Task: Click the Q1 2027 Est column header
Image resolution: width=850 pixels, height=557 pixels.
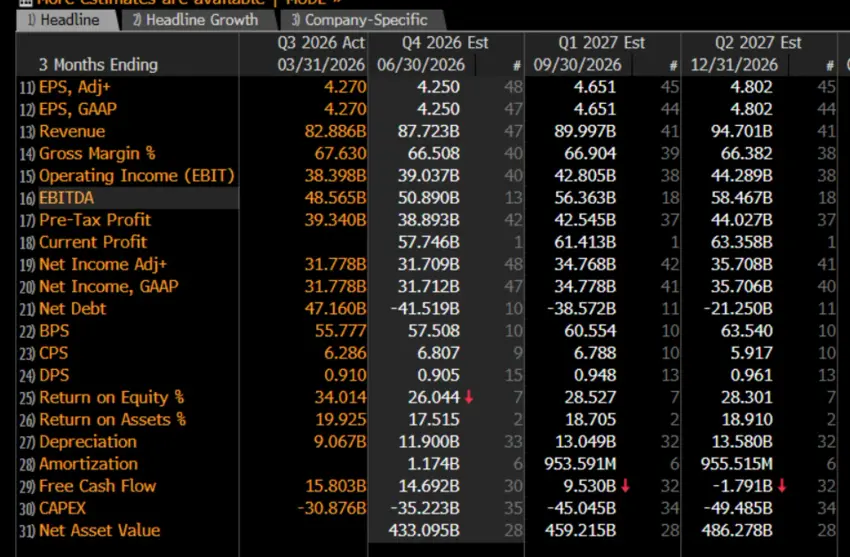Action: (x=602, y=42)
